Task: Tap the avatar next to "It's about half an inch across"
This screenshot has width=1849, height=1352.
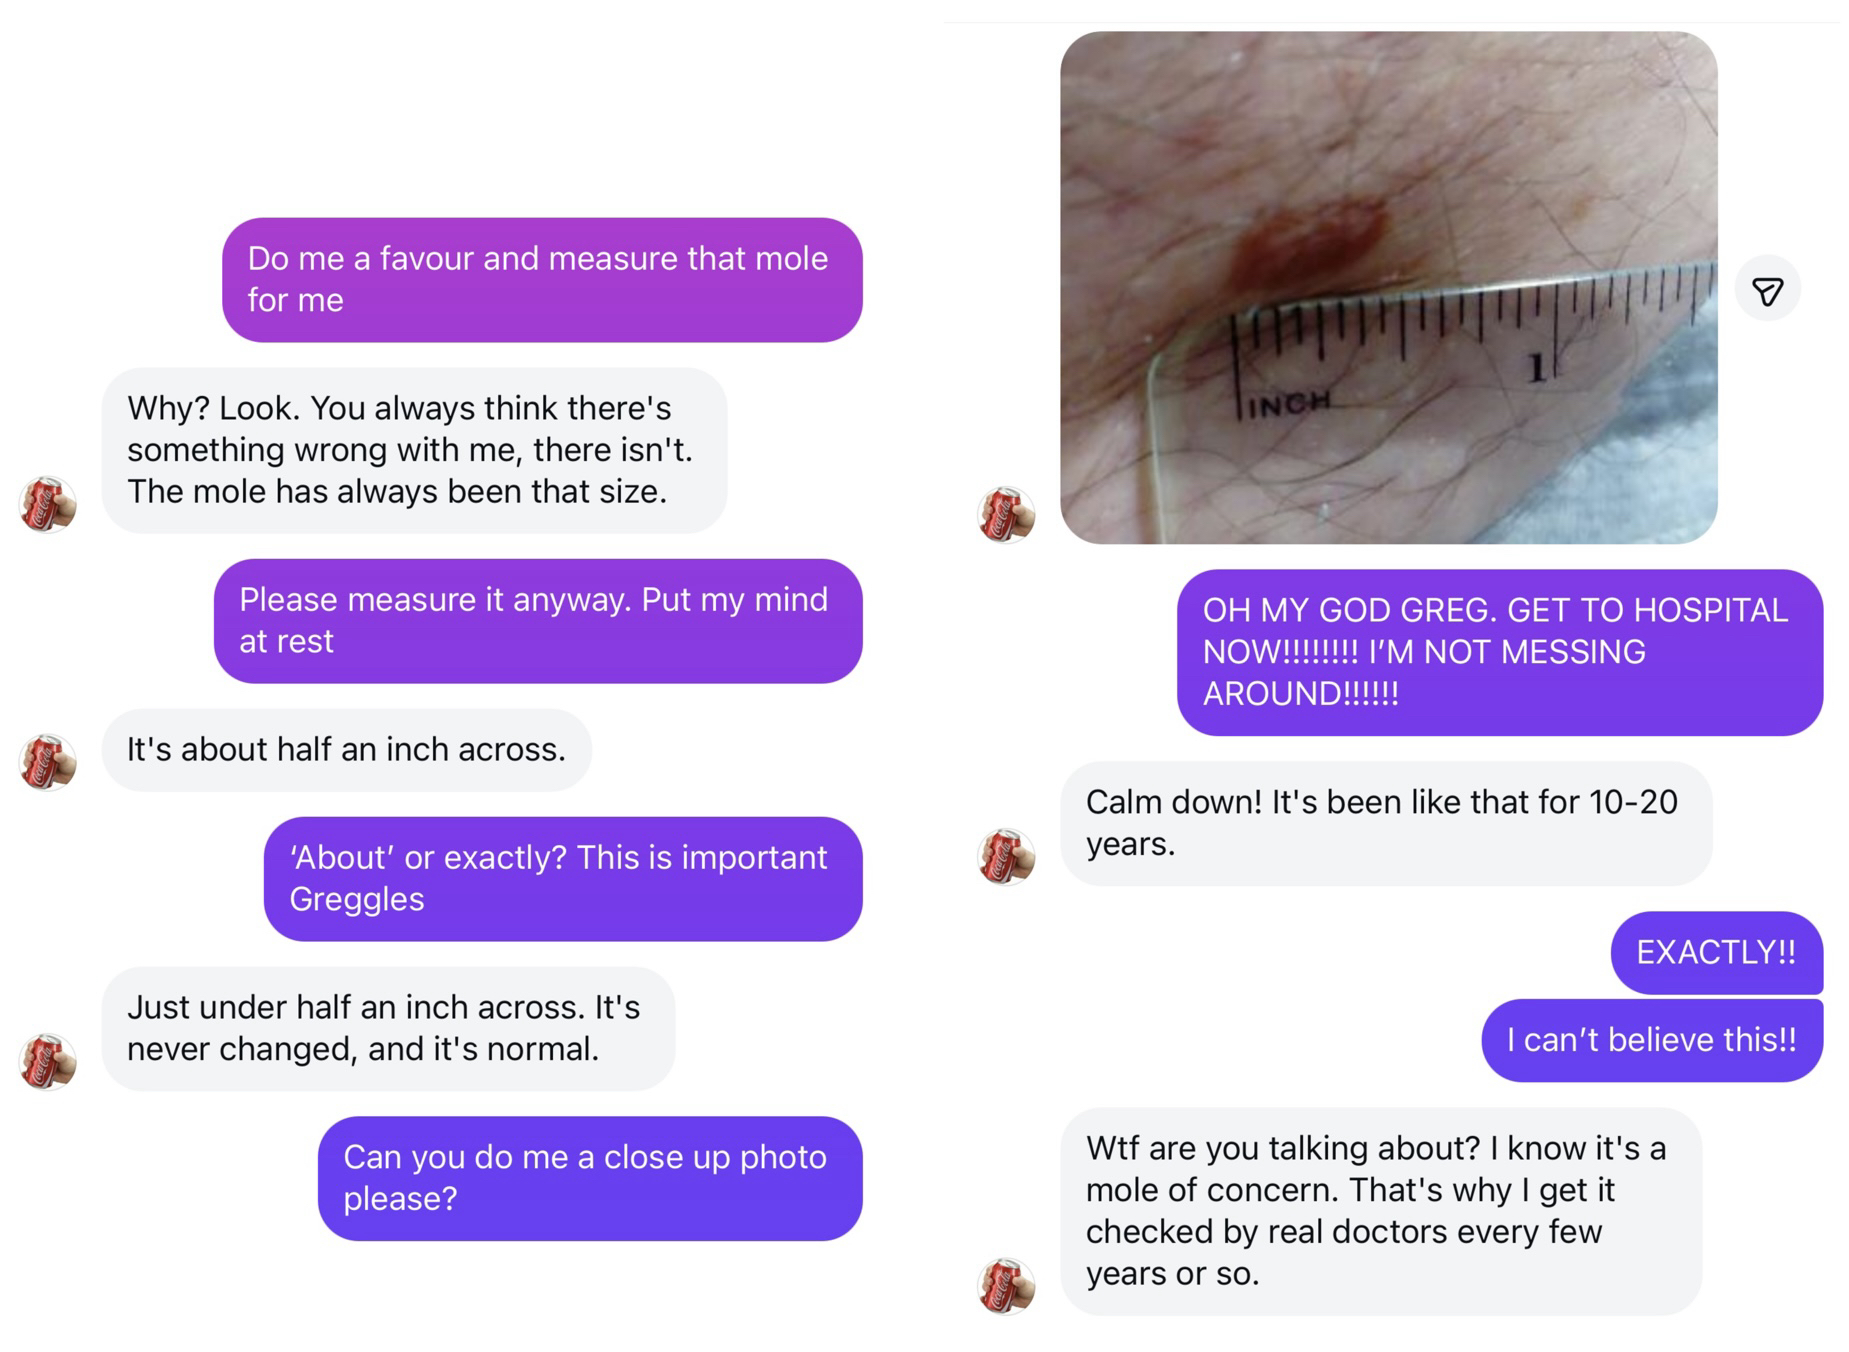Action: pos(48,762)
